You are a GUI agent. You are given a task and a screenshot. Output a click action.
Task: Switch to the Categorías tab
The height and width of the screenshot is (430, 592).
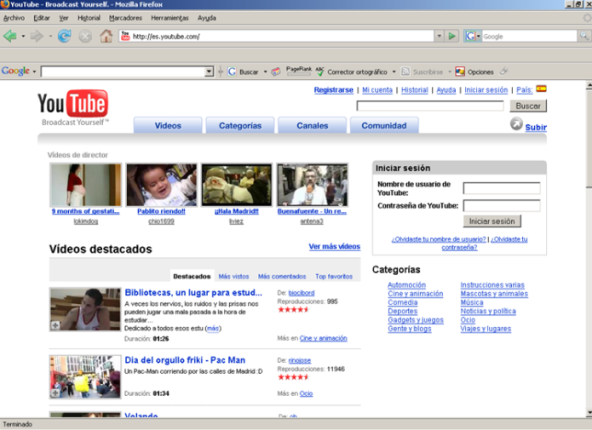click(240, 125)
